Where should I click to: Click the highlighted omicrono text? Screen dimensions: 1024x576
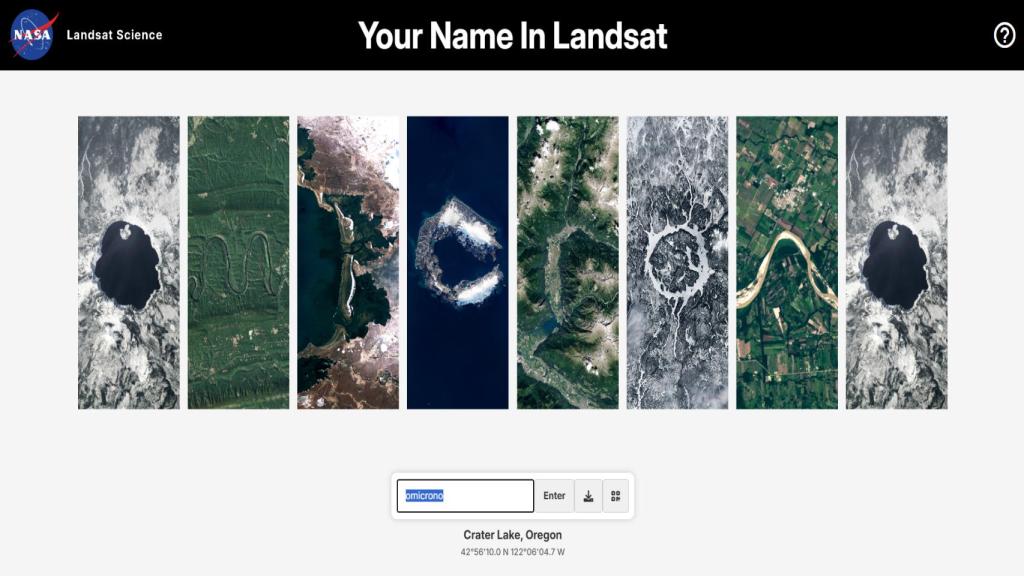coord(424,496)
